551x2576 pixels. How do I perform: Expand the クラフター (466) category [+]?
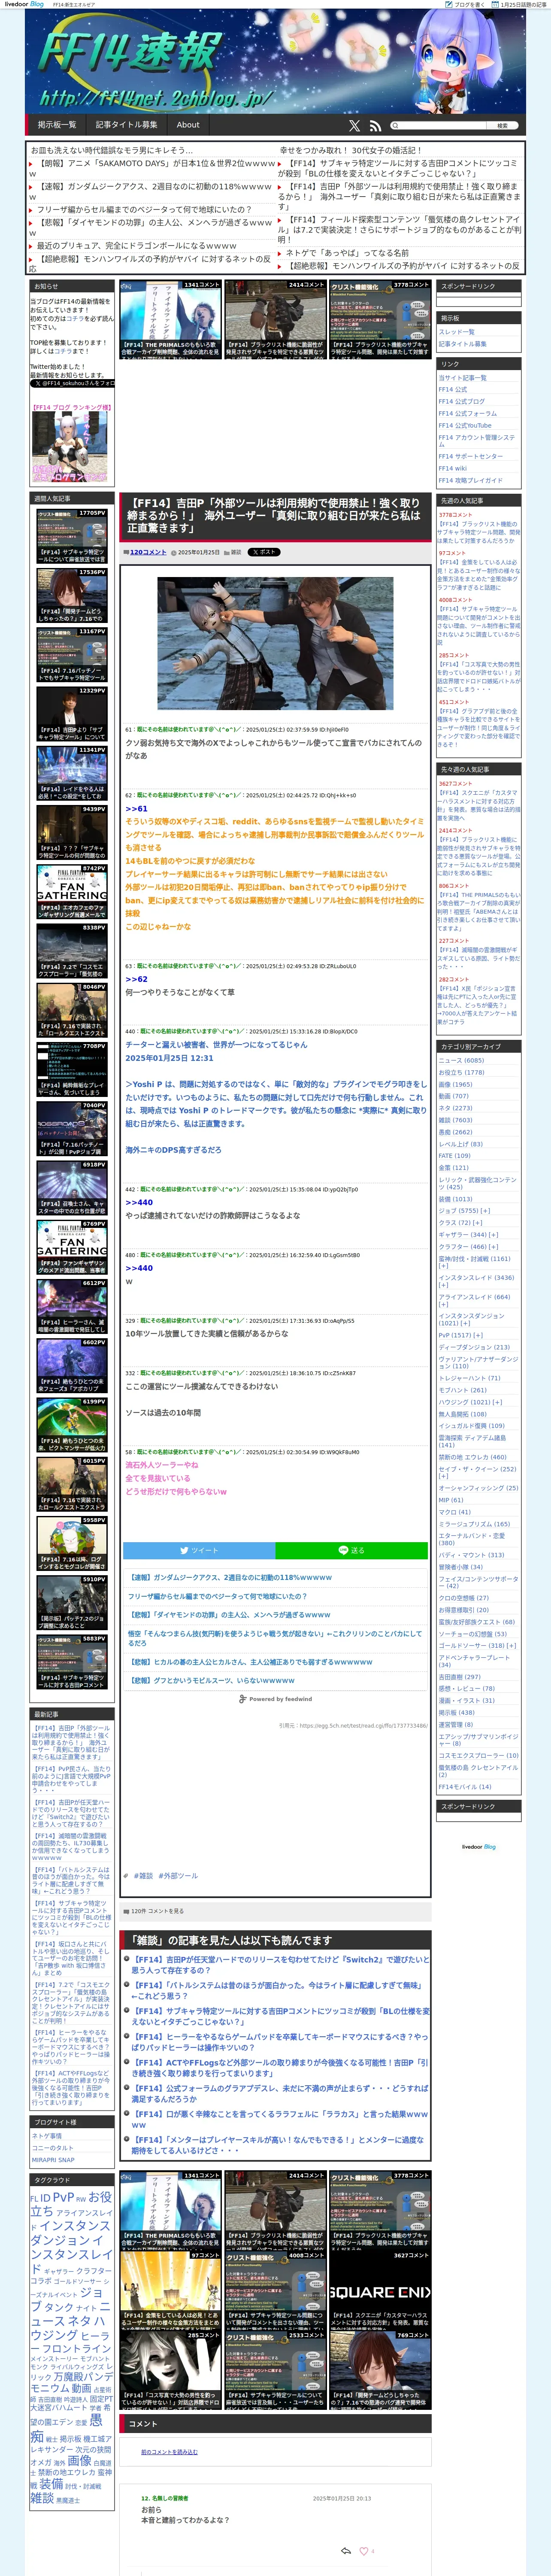pyautogui.click(x=493, y=1247)
